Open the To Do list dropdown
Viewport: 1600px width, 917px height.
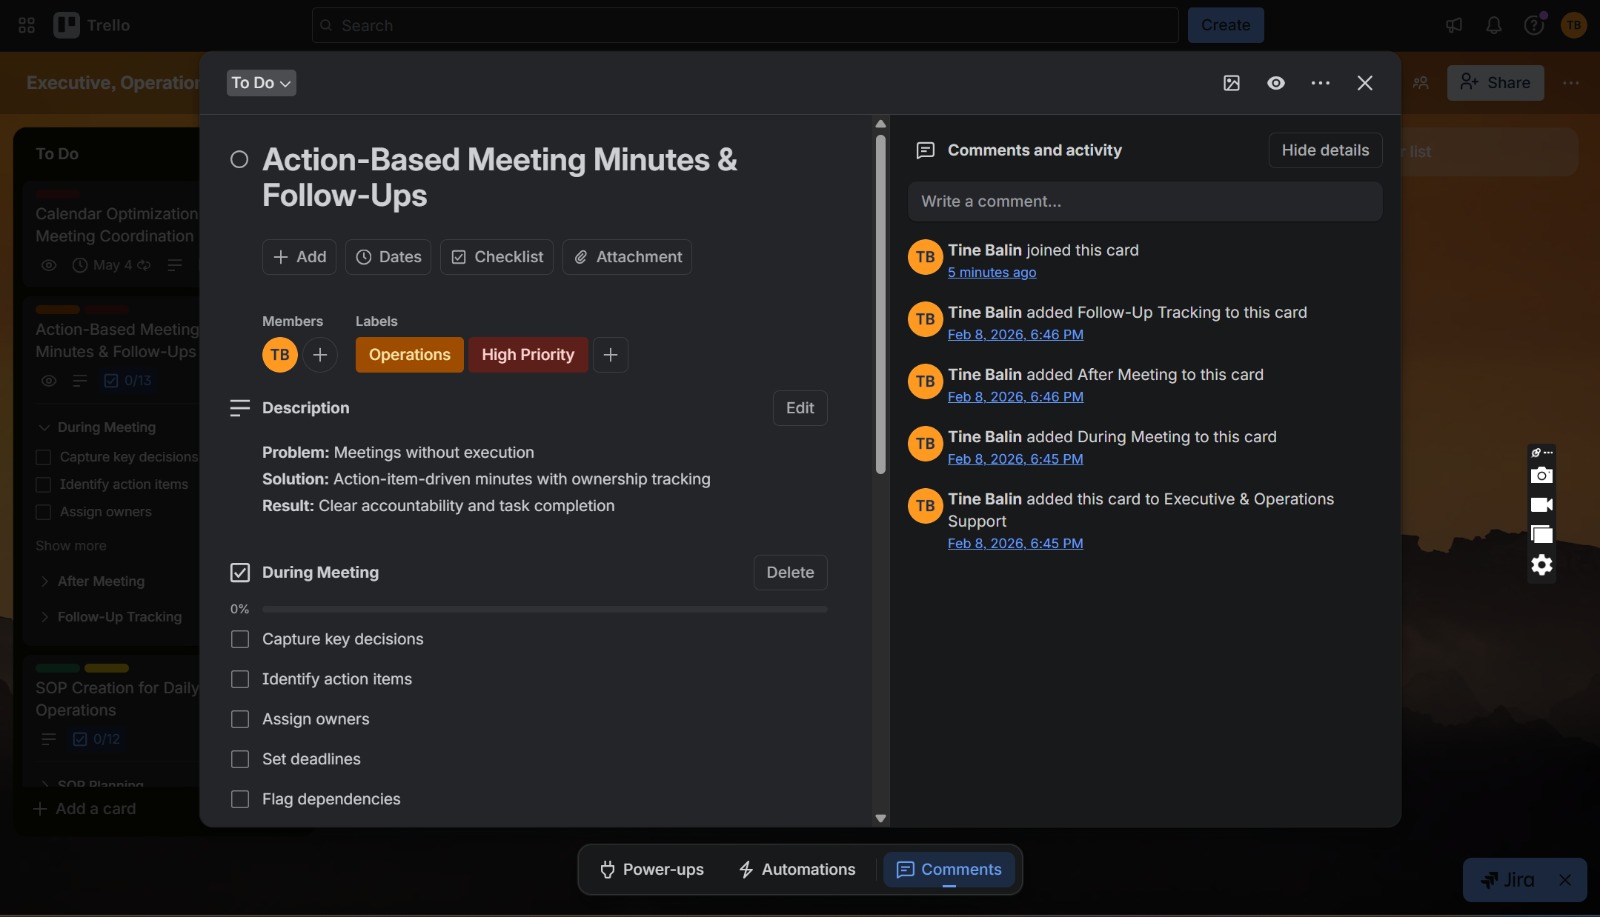click(x=261, y=83)
